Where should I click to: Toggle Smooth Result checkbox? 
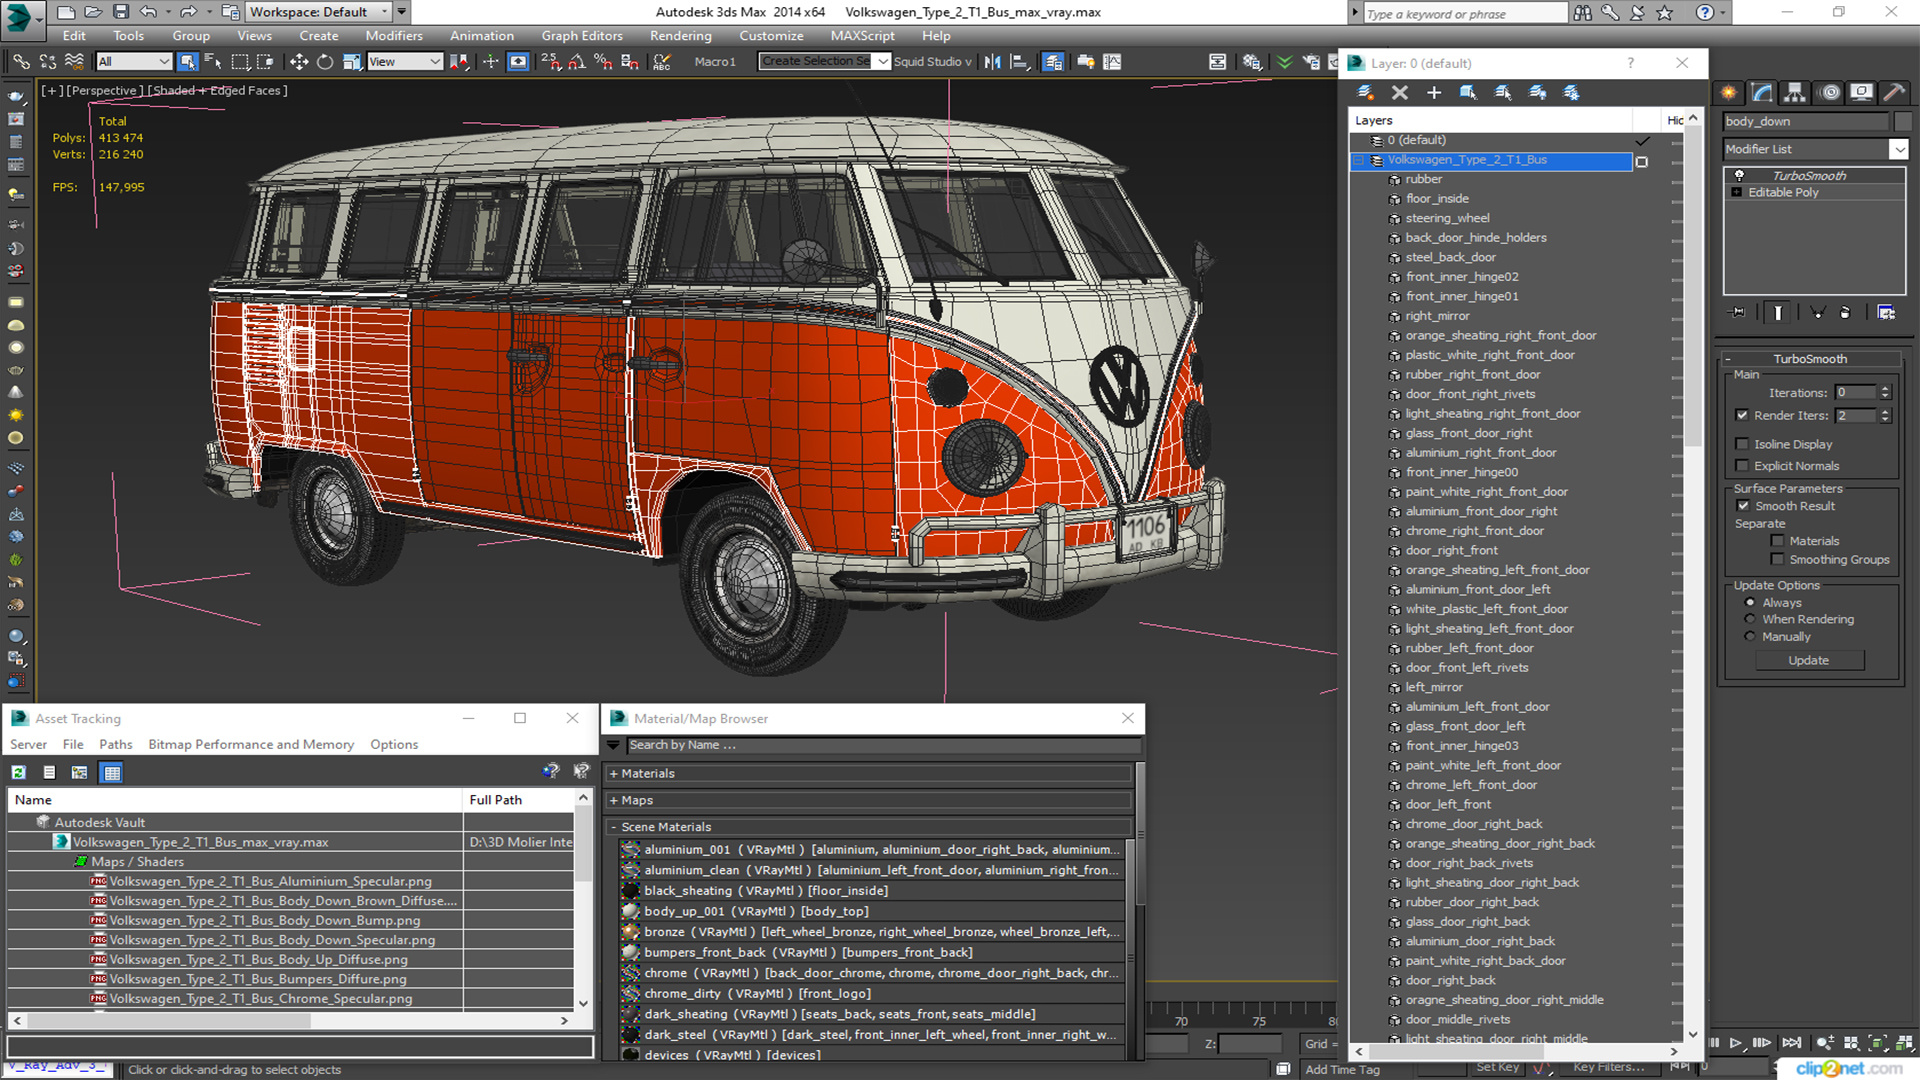tap(1743, 506)
